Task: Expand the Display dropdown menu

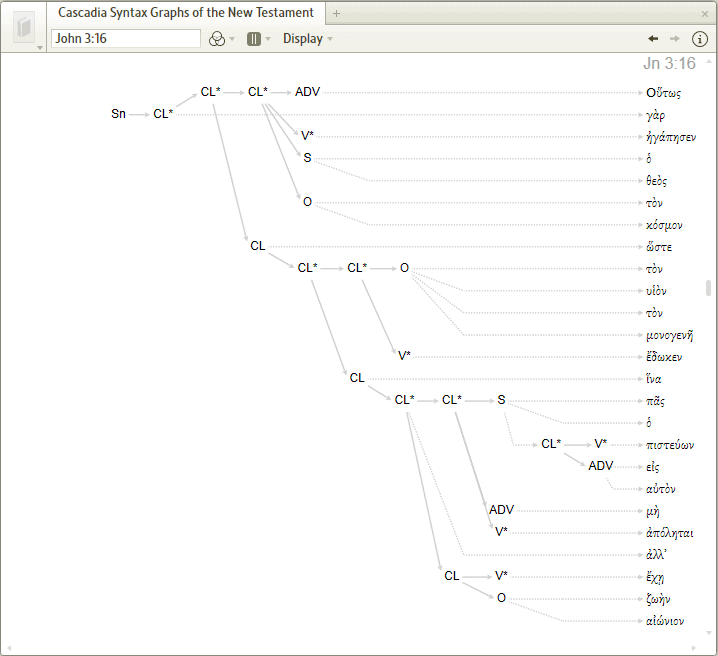Action: pos(307,39)
